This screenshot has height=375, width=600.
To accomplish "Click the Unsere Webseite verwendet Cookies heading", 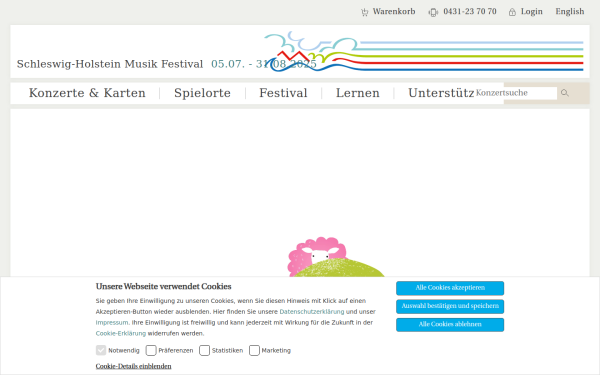I will 163,287.
